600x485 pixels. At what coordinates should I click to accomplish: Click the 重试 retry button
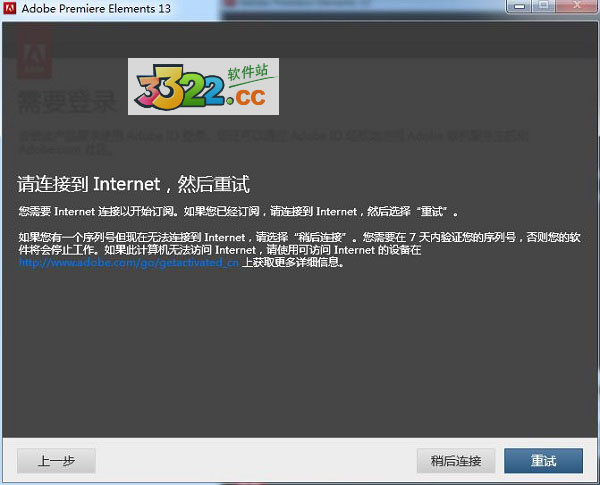pyautogui.click(x=543, y=461)
